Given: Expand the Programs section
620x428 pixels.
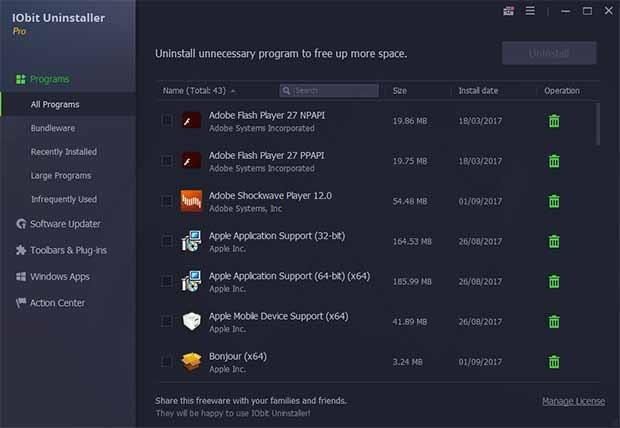Looking at the screenshot, I should pos(49,79).
